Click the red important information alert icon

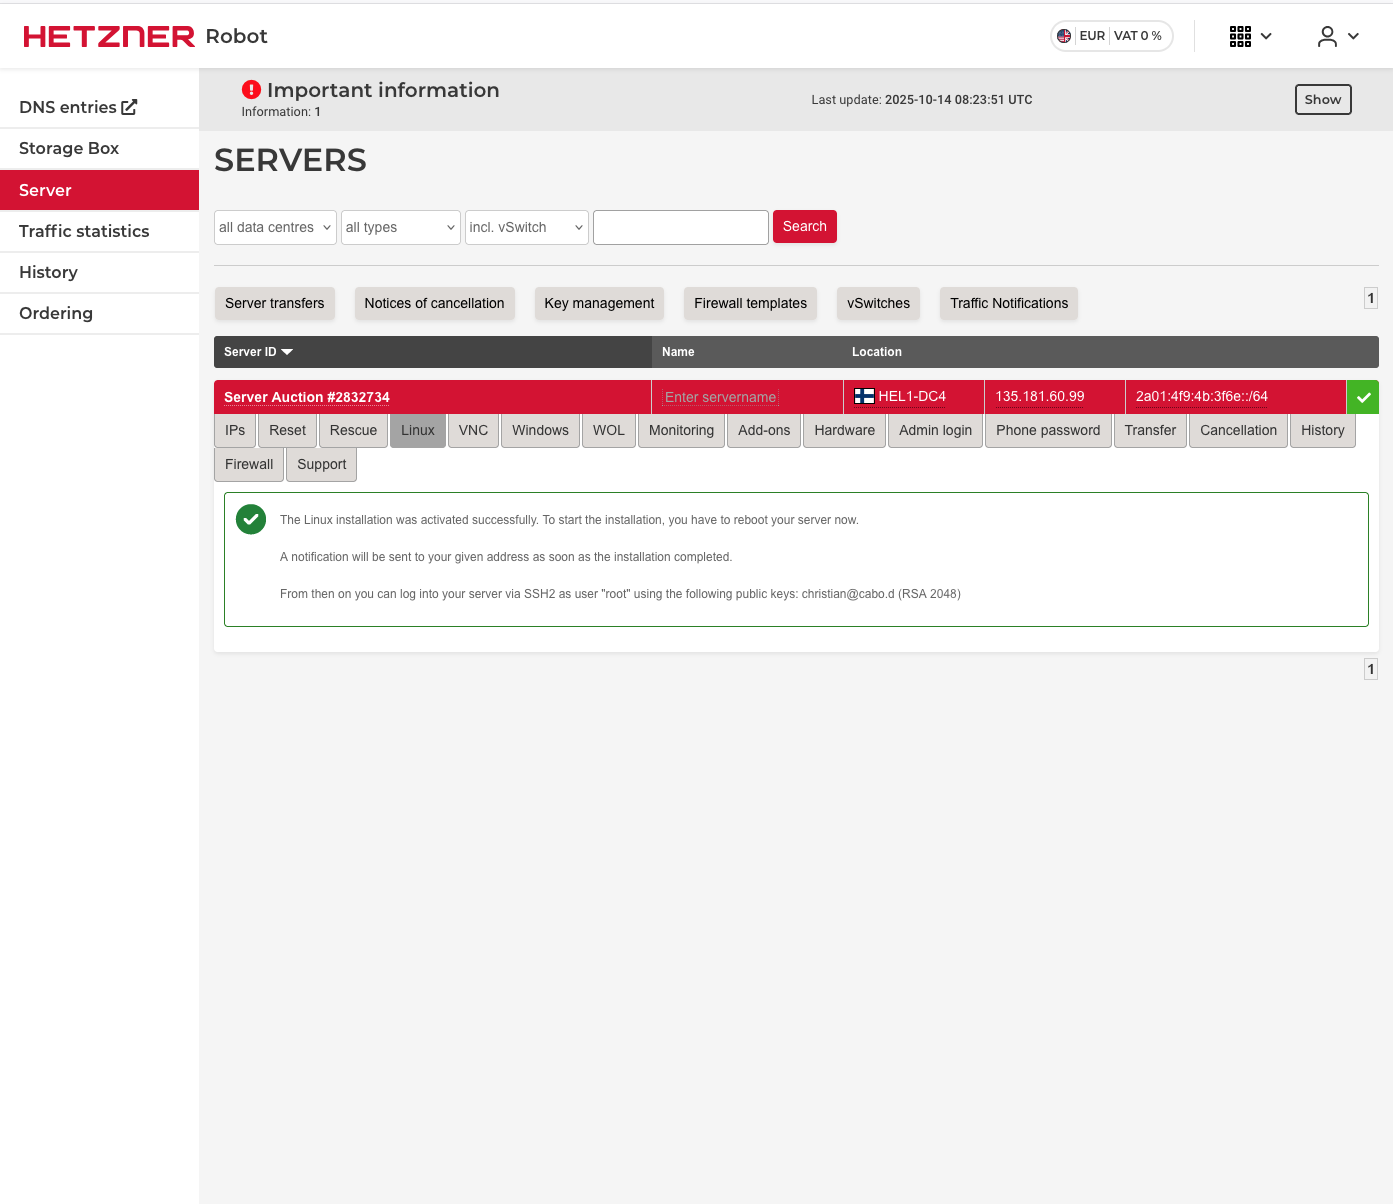click(251, 90)
